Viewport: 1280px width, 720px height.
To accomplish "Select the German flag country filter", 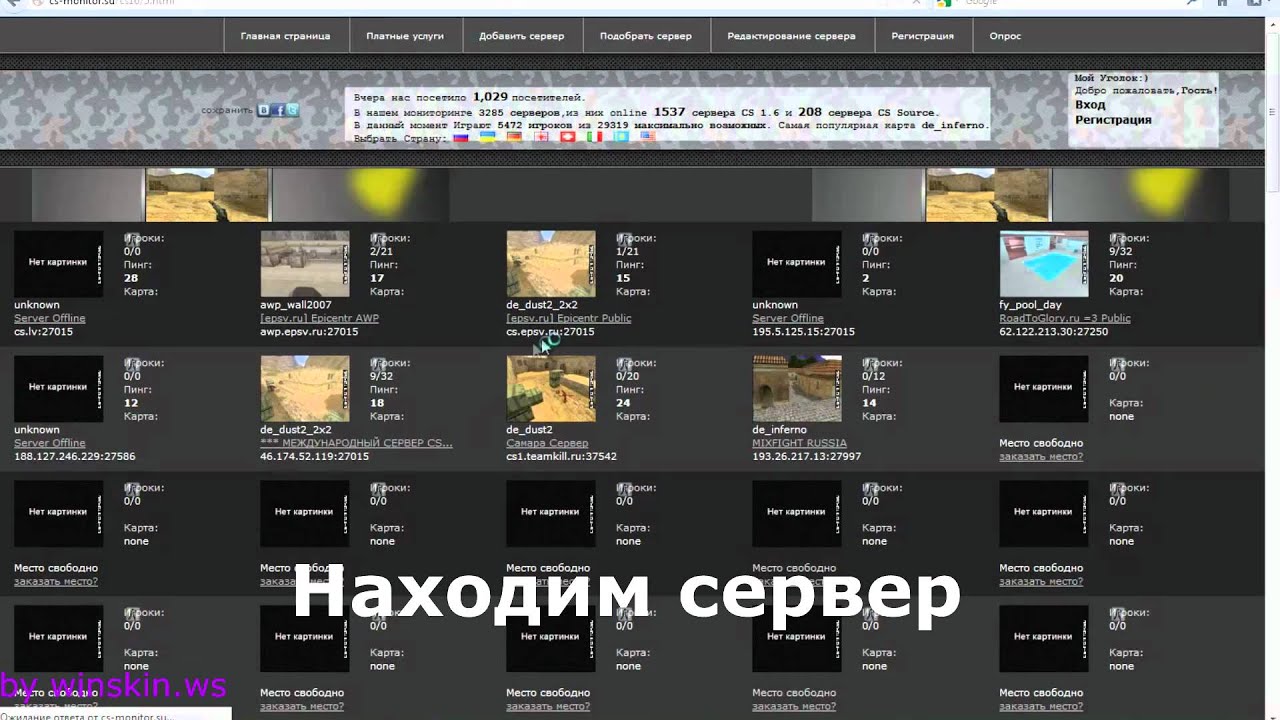I will (x=514, y=137).
